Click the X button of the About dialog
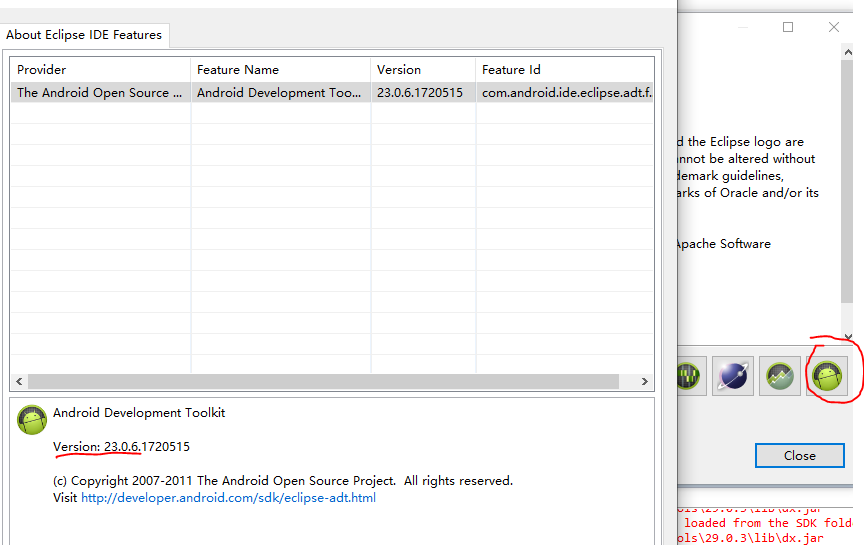 click(x=834, y=27)
